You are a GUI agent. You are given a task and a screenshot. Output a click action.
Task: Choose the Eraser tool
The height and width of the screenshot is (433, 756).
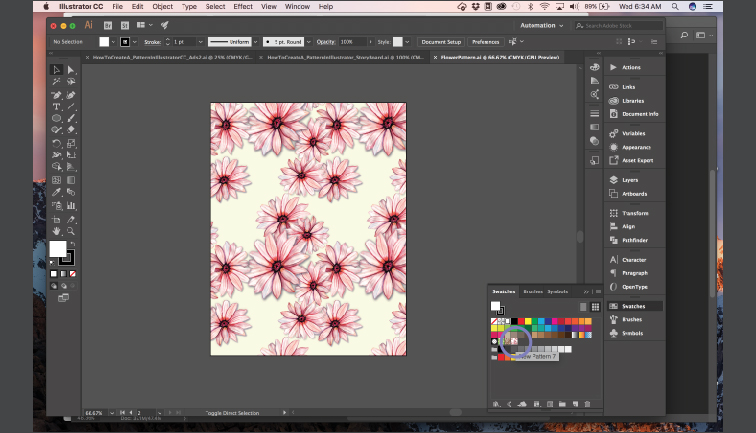click(x=71, y=130)
